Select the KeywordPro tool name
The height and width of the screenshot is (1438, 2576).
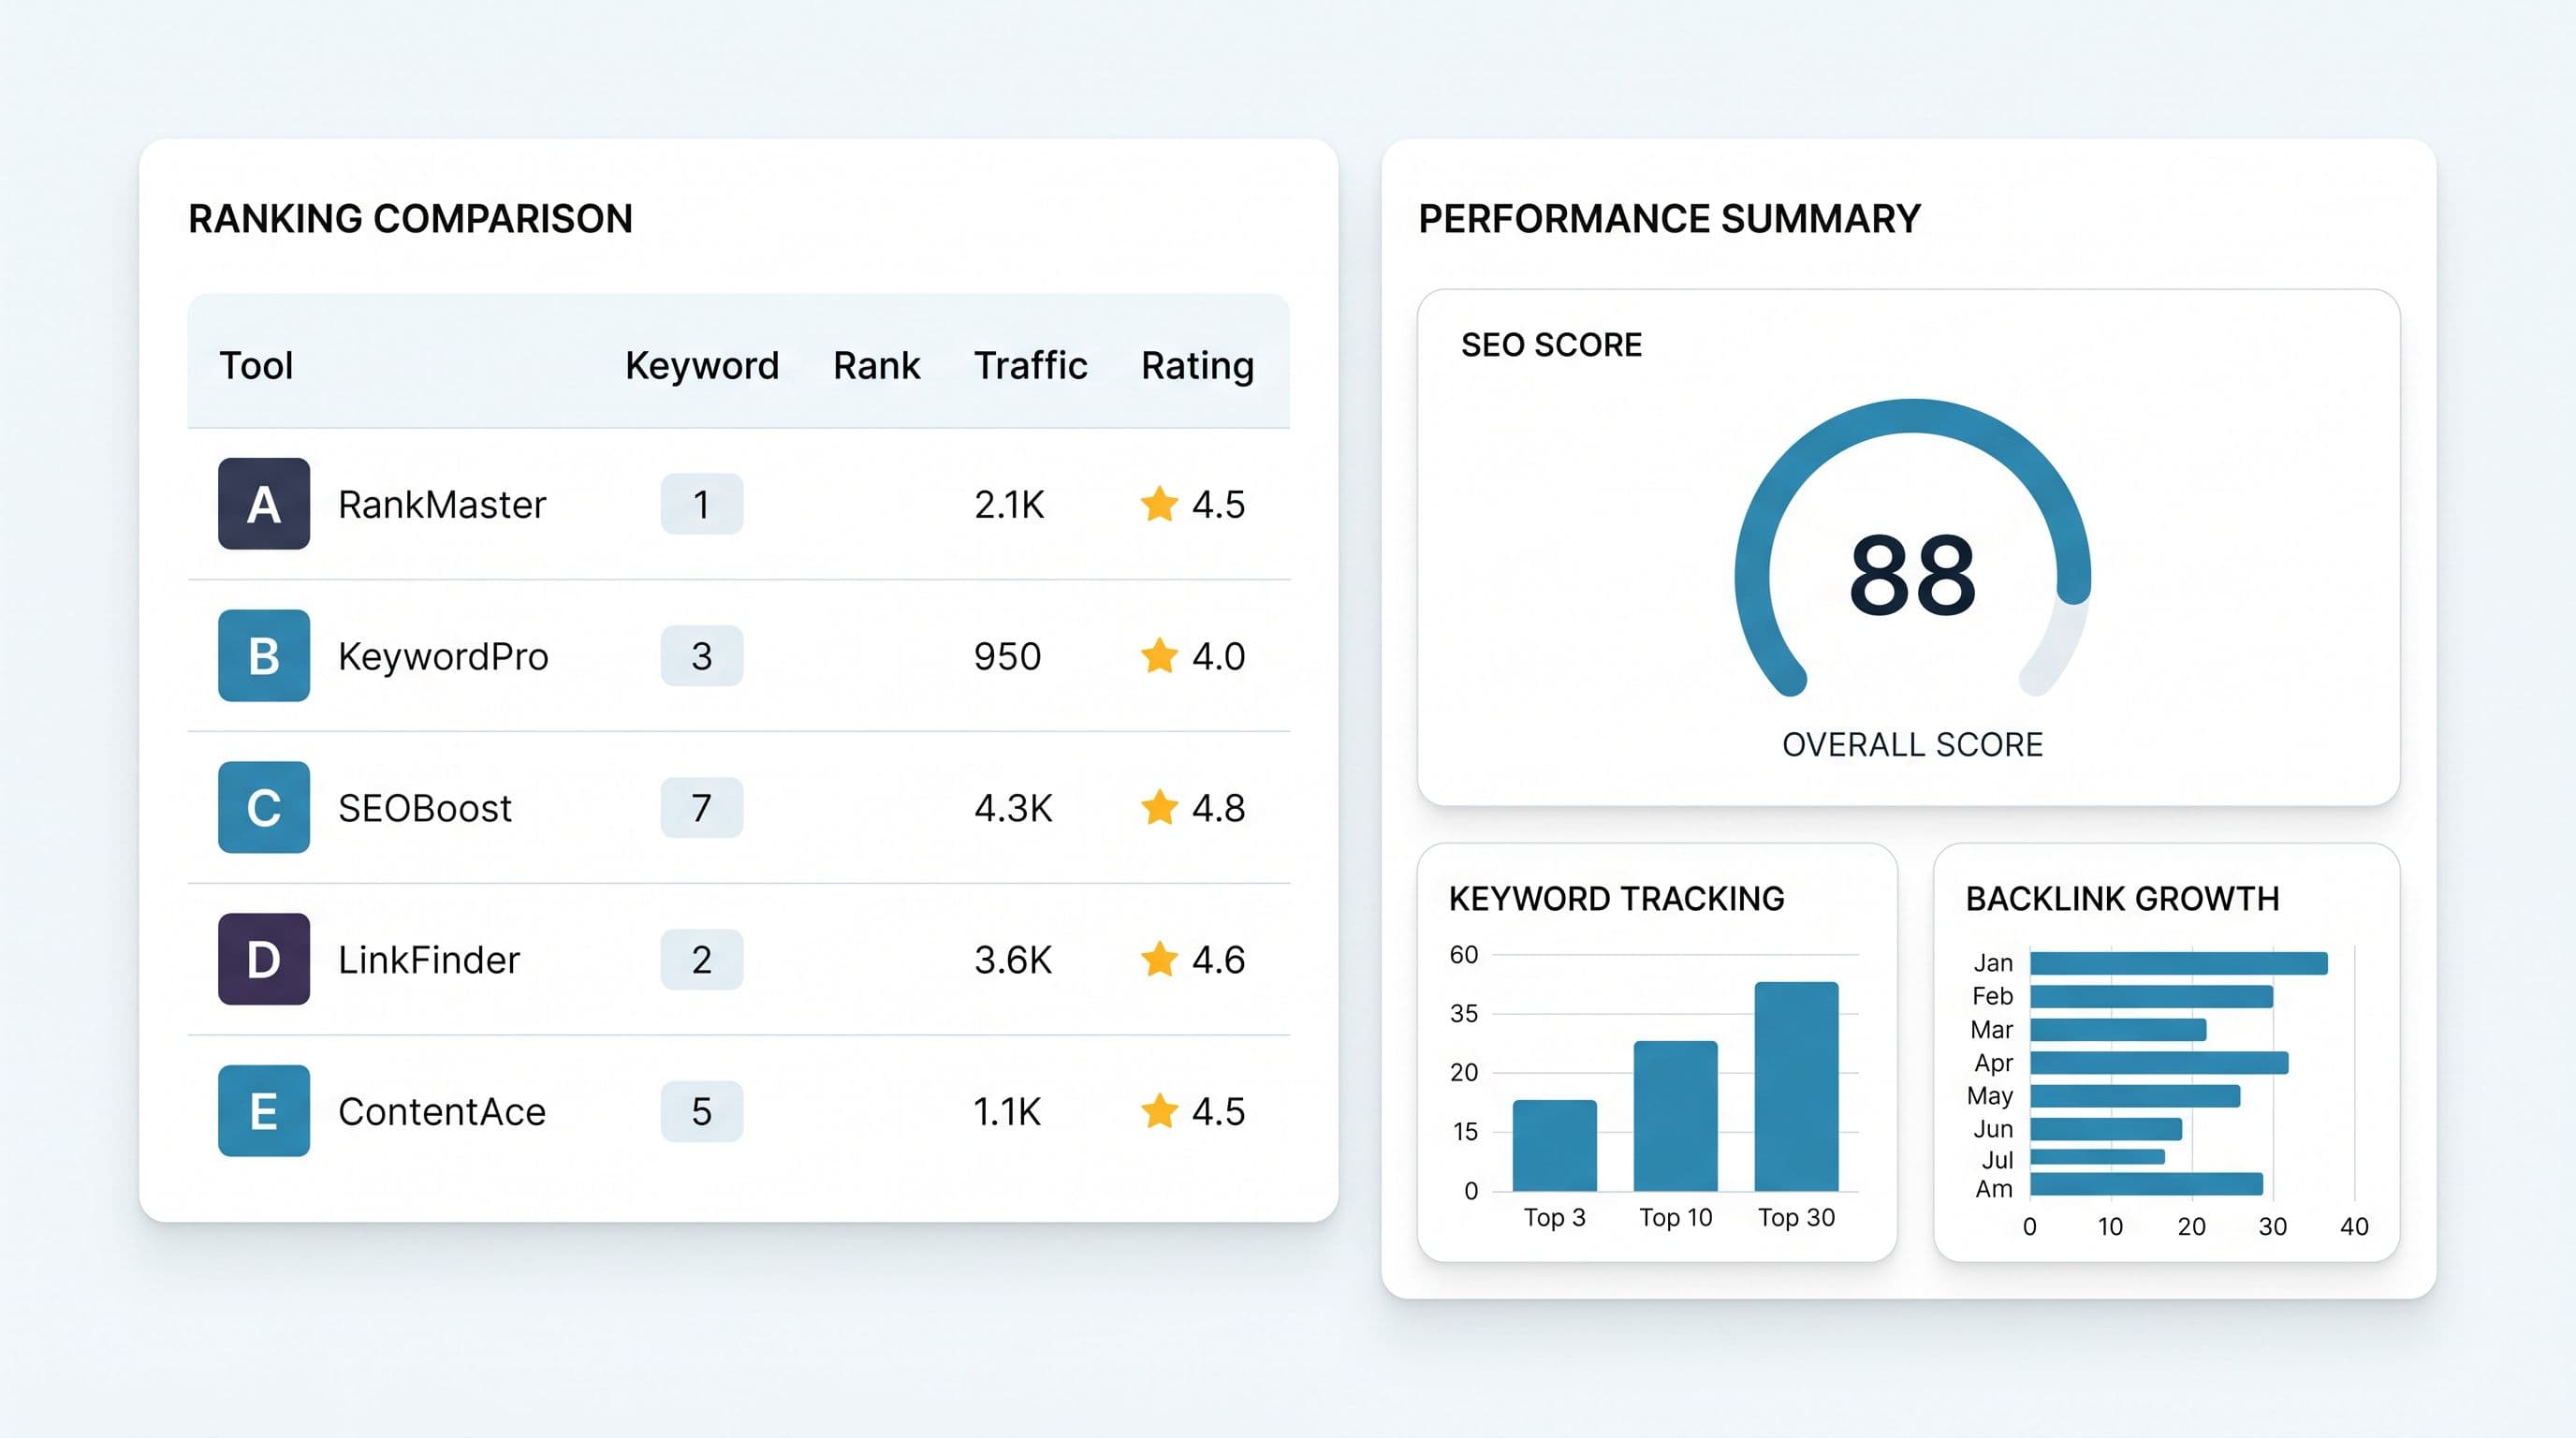point(443,657)
